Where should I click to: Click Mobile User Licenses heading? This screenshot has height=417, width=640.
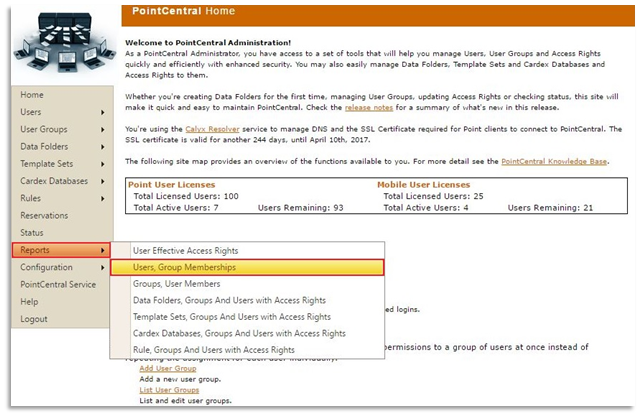pos(424,185)
